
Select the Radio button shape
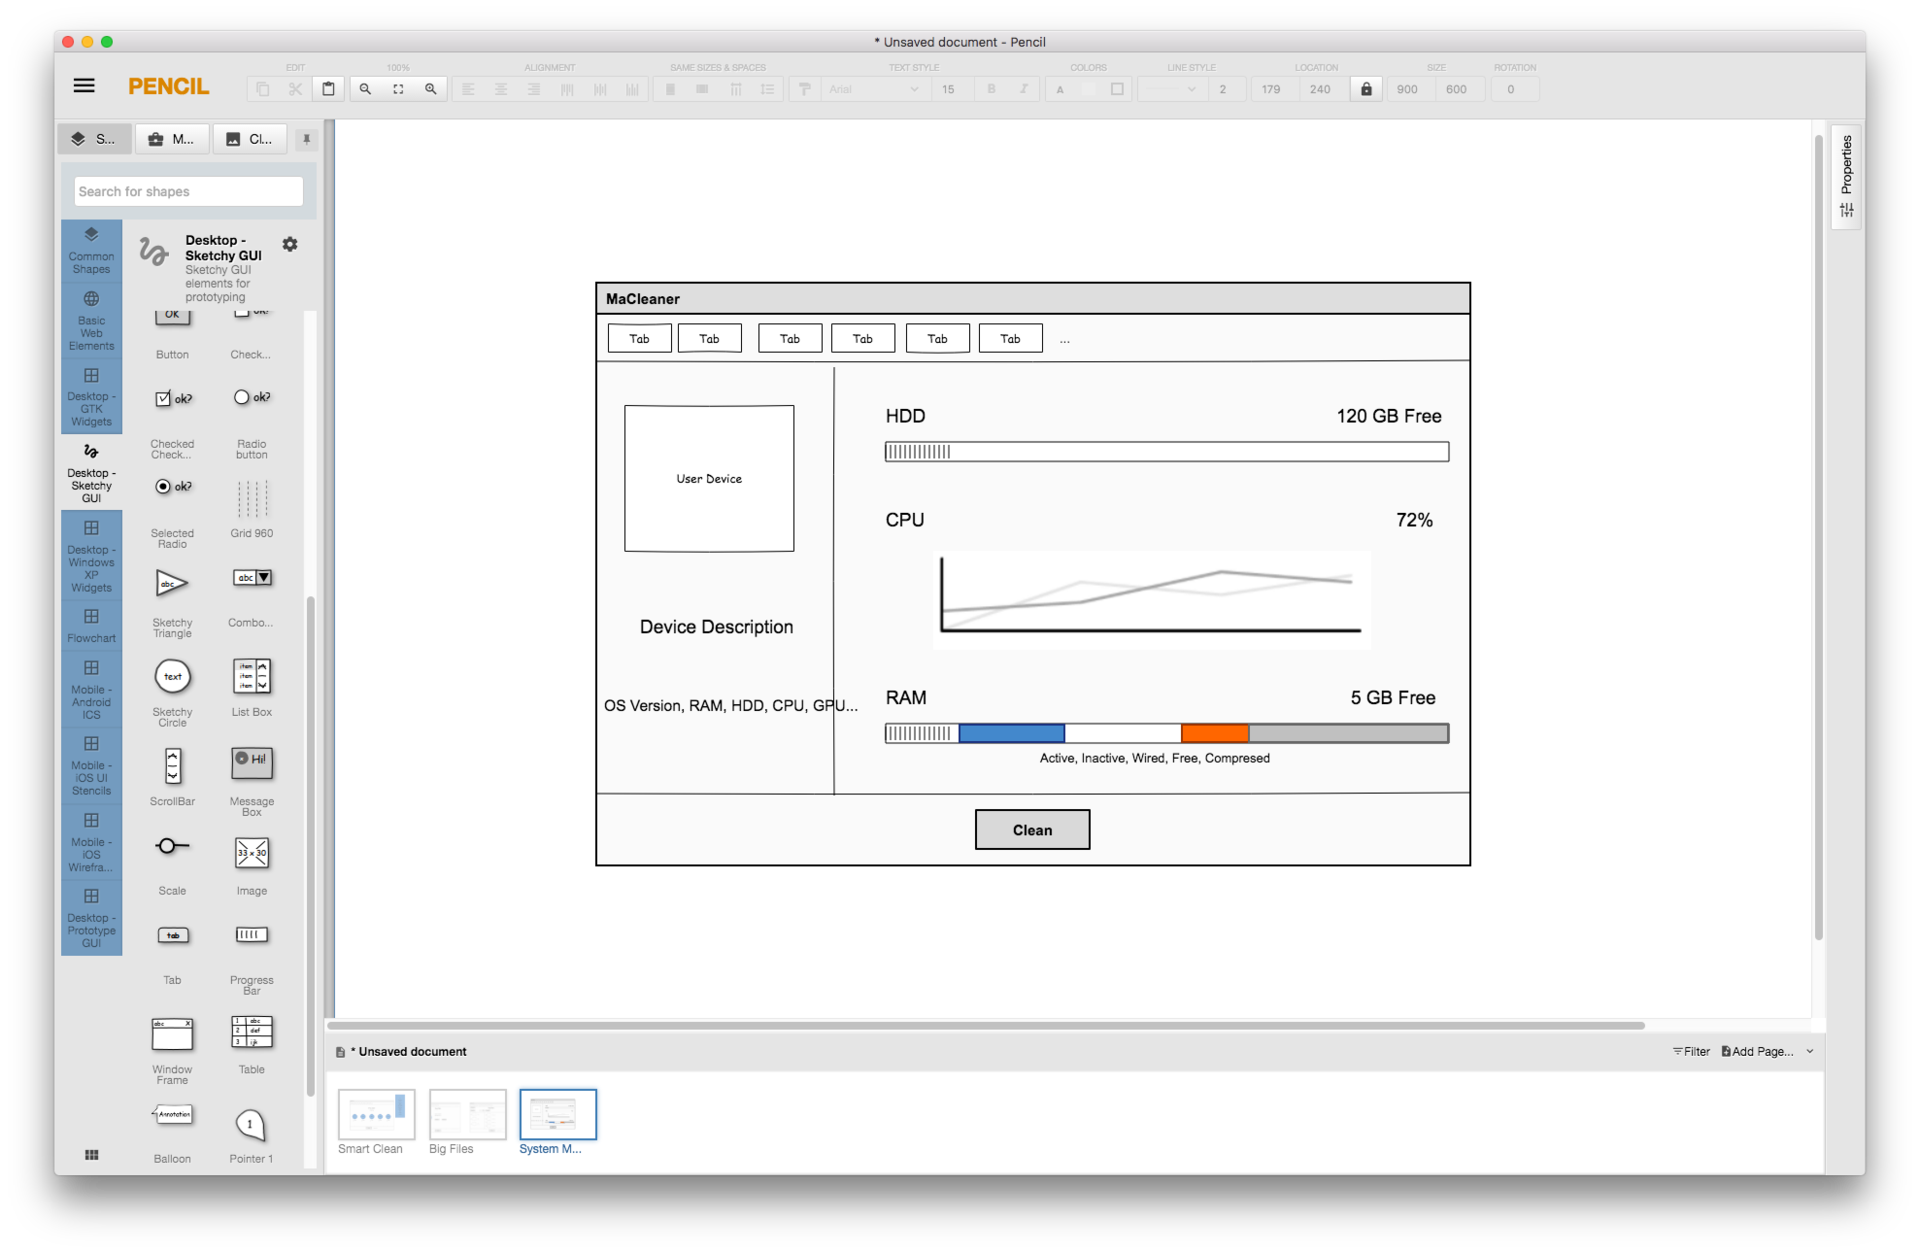251,398
